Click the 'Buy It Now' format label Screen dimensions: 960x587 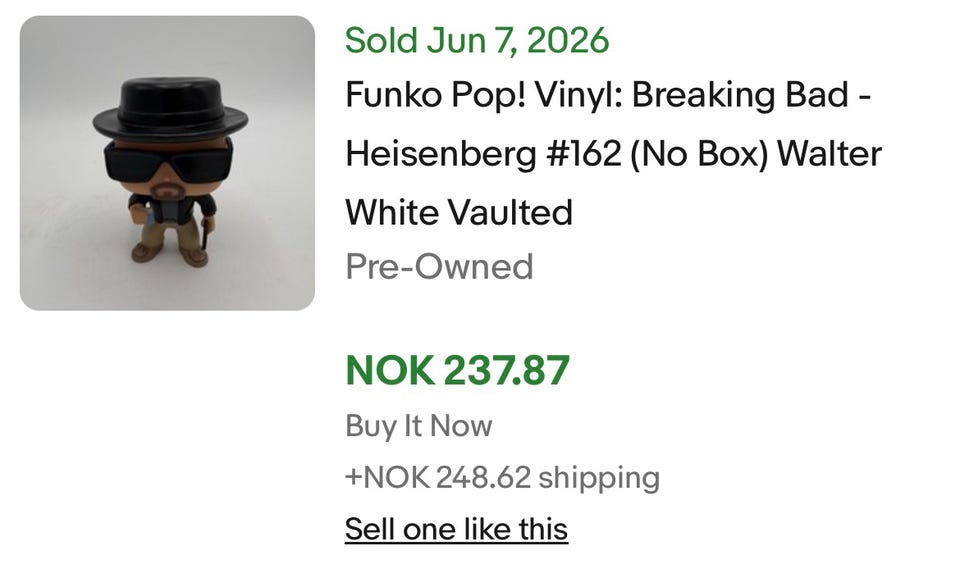point(419,426)
